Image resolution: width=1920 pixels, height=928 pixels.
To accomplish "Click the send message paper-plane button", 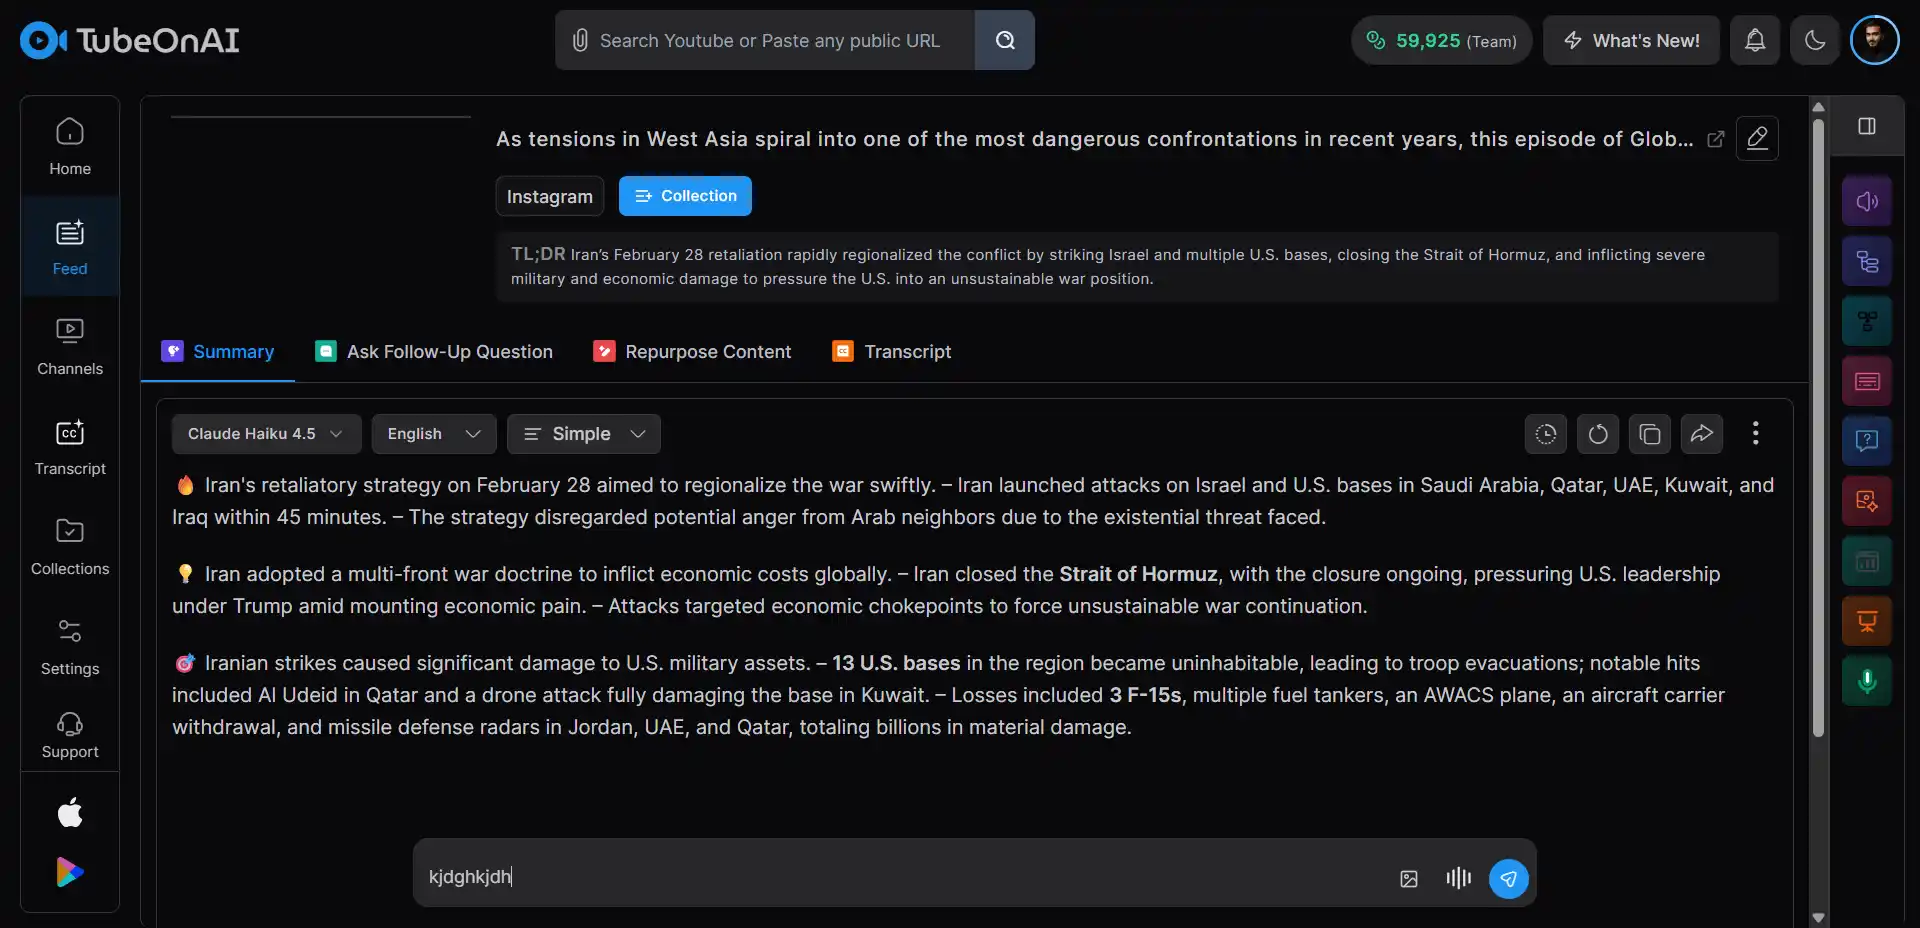I will (x=1508, y=879).
